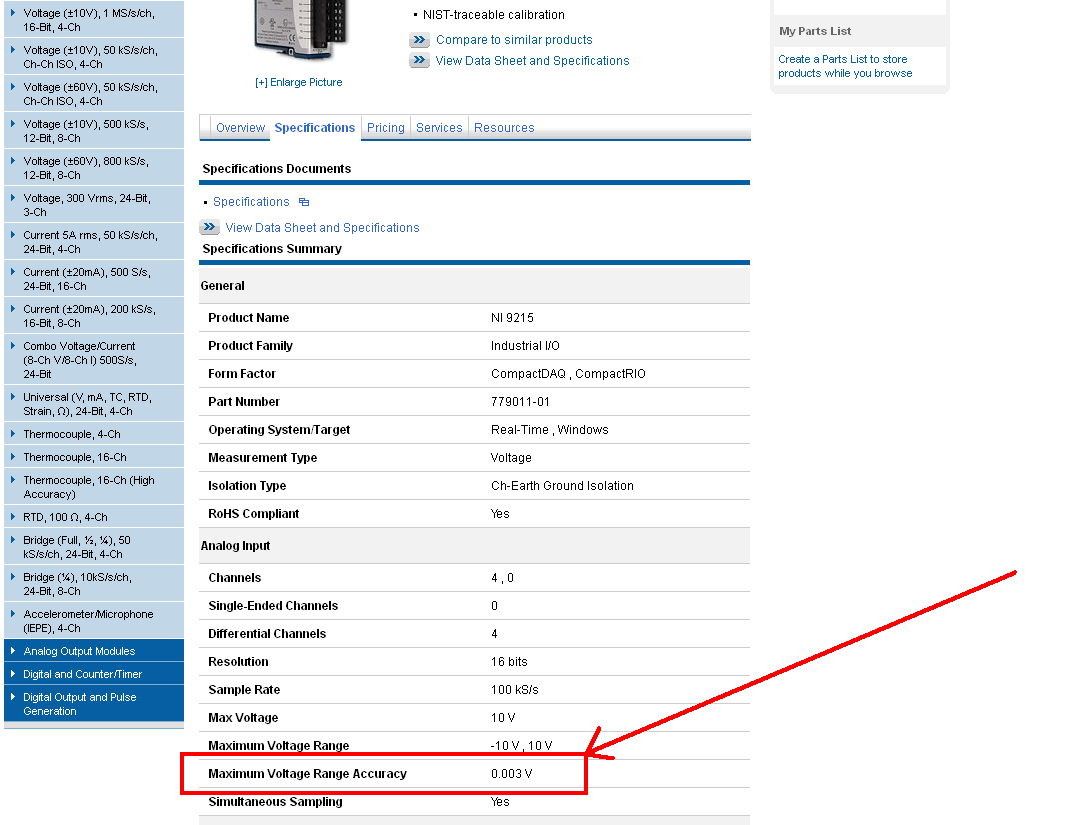1079x825 pixels.
Task: Click the 0.003 V accuracy value
Action: [x=511, y=774]
